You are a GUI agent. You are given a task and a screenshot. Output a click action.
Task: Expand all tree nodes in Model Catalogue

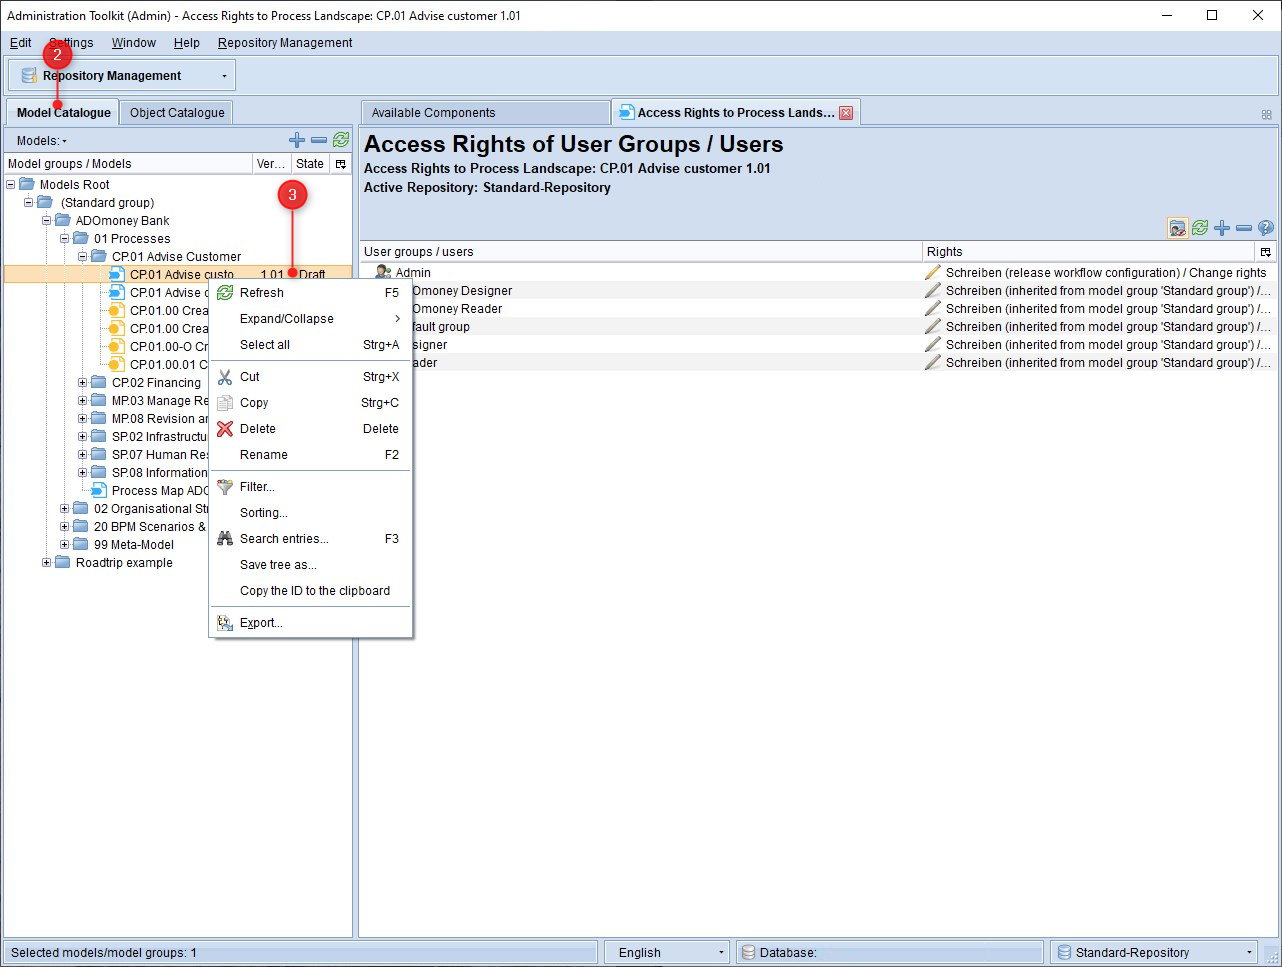(297, 140)
